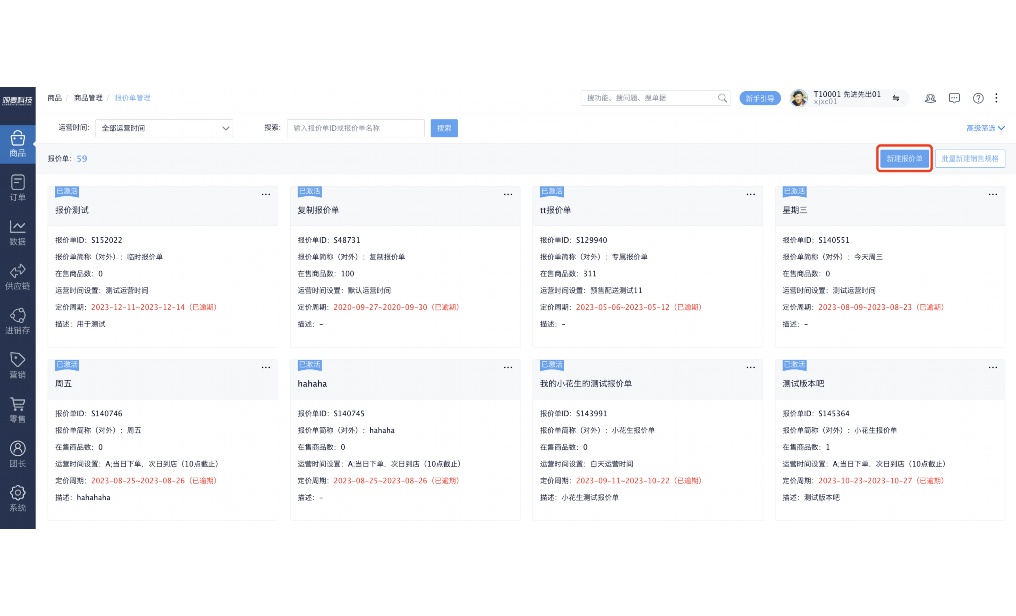This screenshot has width=1016, height=616.
Task: Click the quotation ID S143991
Action: [x=592, y=413]
